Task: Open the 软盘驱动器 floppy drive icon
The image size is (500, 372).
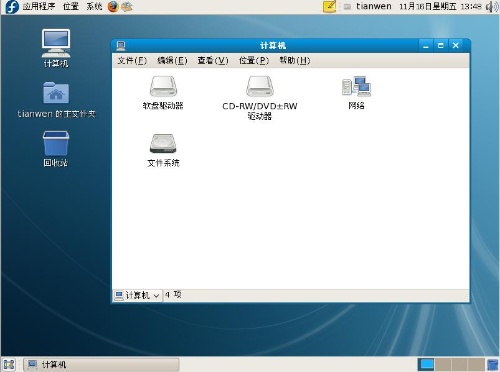Action: point(163,86)
